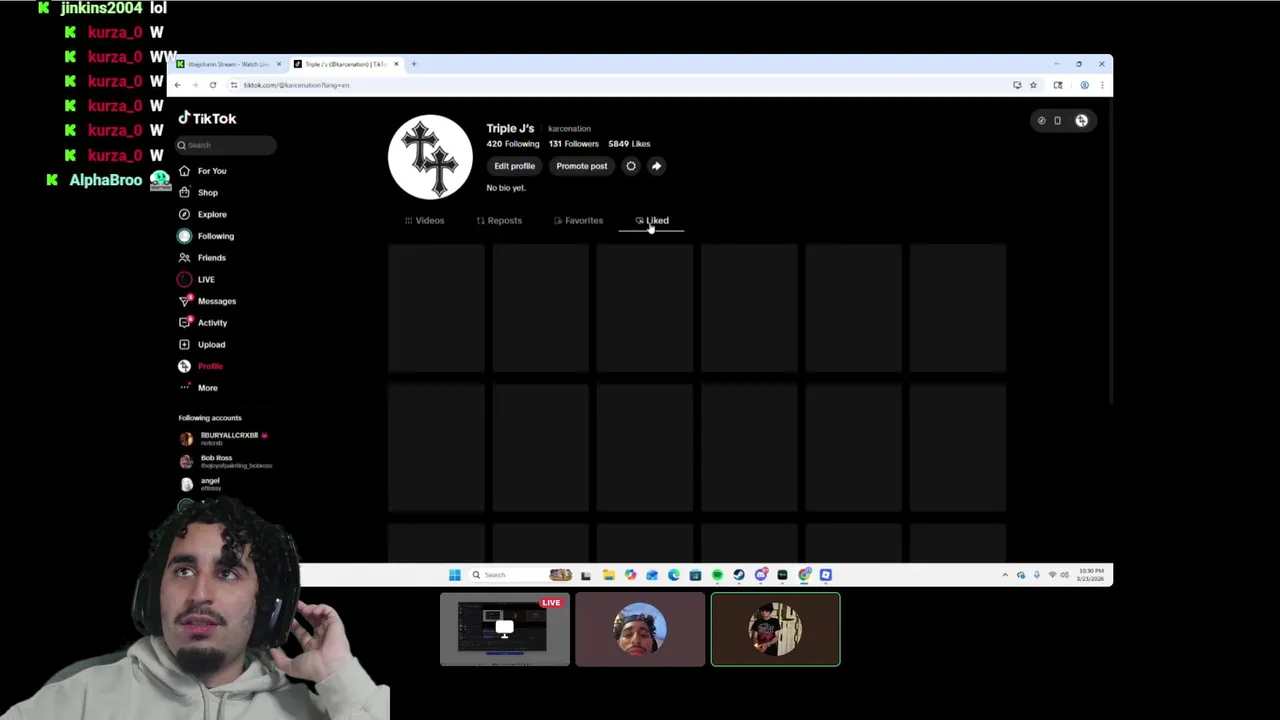Close the Kick stream browser tab

pyautogui.click(x=278, y=64)
